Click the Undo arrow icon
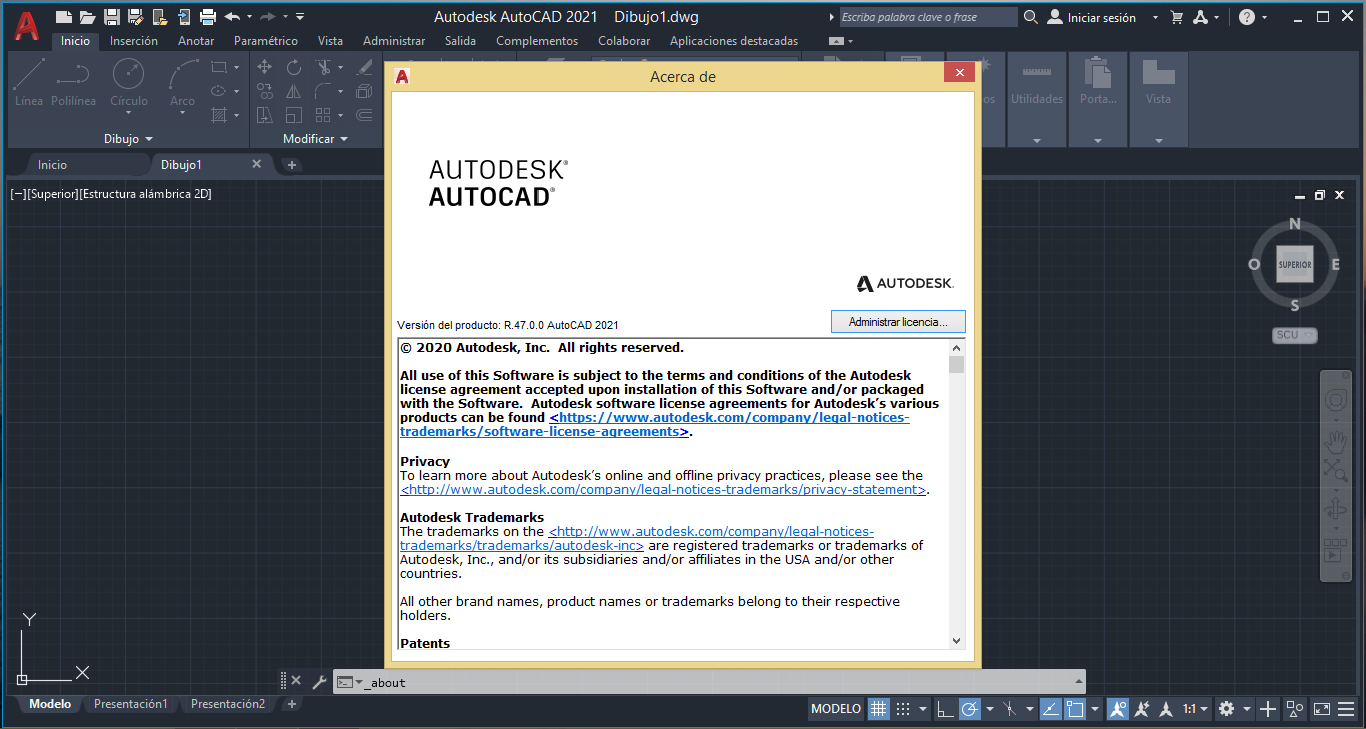This screenshot has height=729, width=1366. [232, 17]
